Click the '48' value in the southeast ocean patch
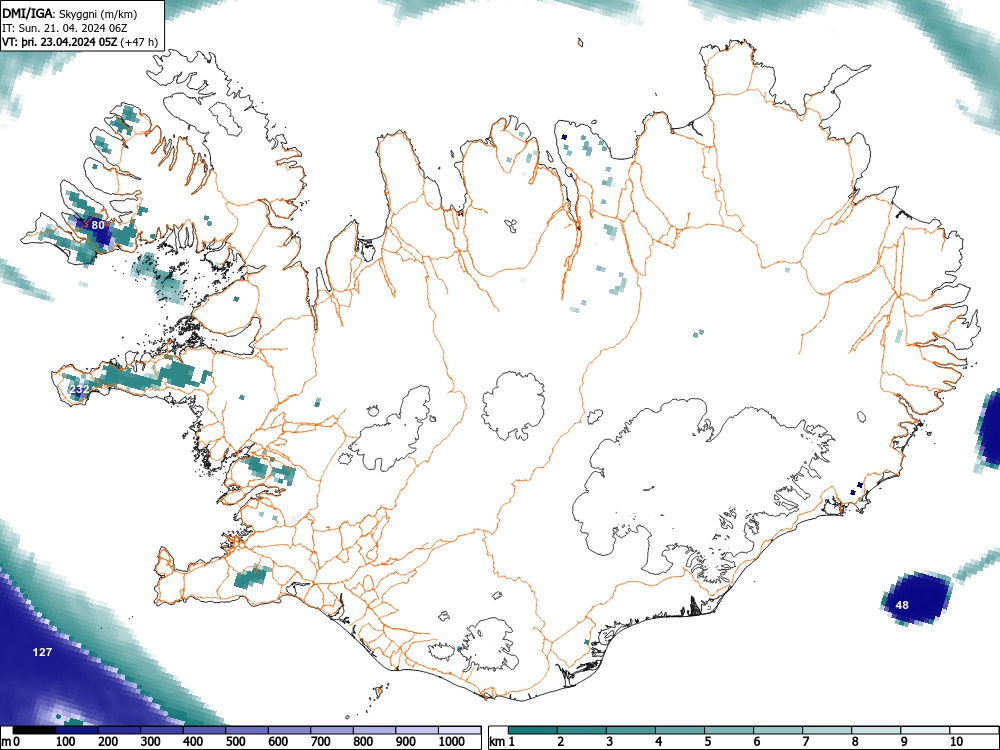 click(902, 605)
